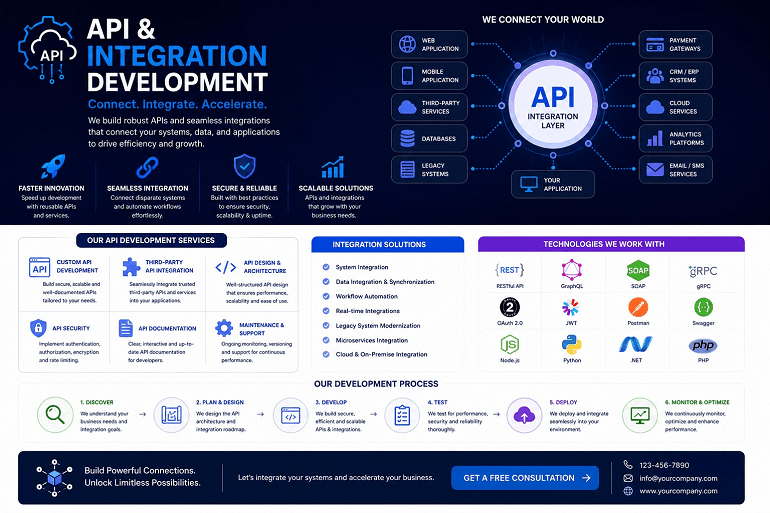This screenshot has height=513, width=770.
Task: Select the check beside Microservices Integration
Action: click(x=326, y=340)
